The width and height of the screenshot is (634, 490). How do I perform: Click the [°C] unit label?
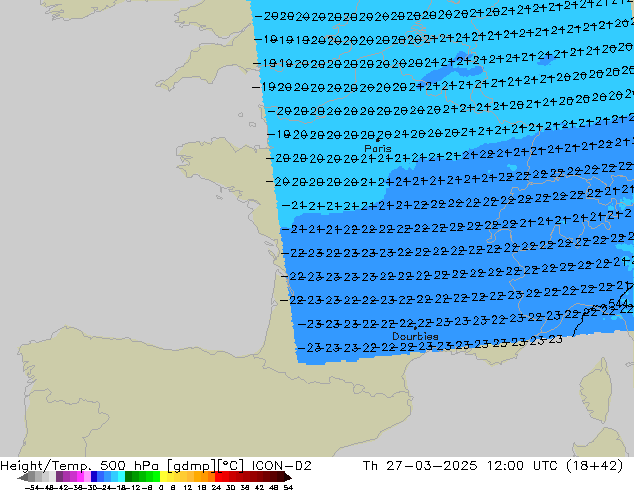pyautogui.click(x=231, y=466)
